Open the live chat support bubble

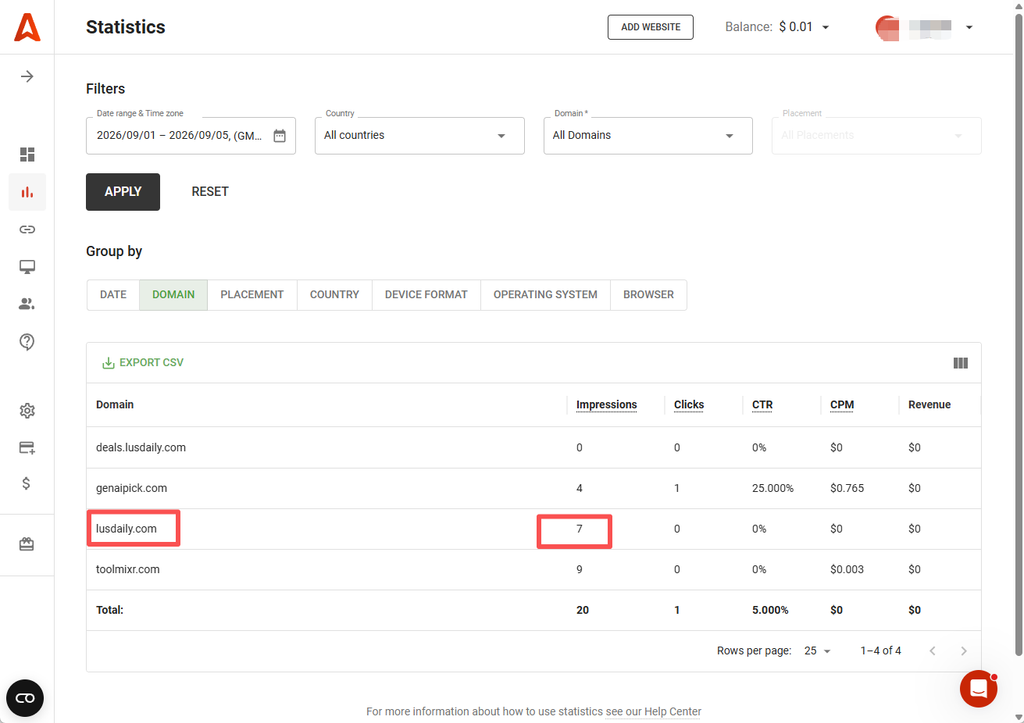(978, 688)
